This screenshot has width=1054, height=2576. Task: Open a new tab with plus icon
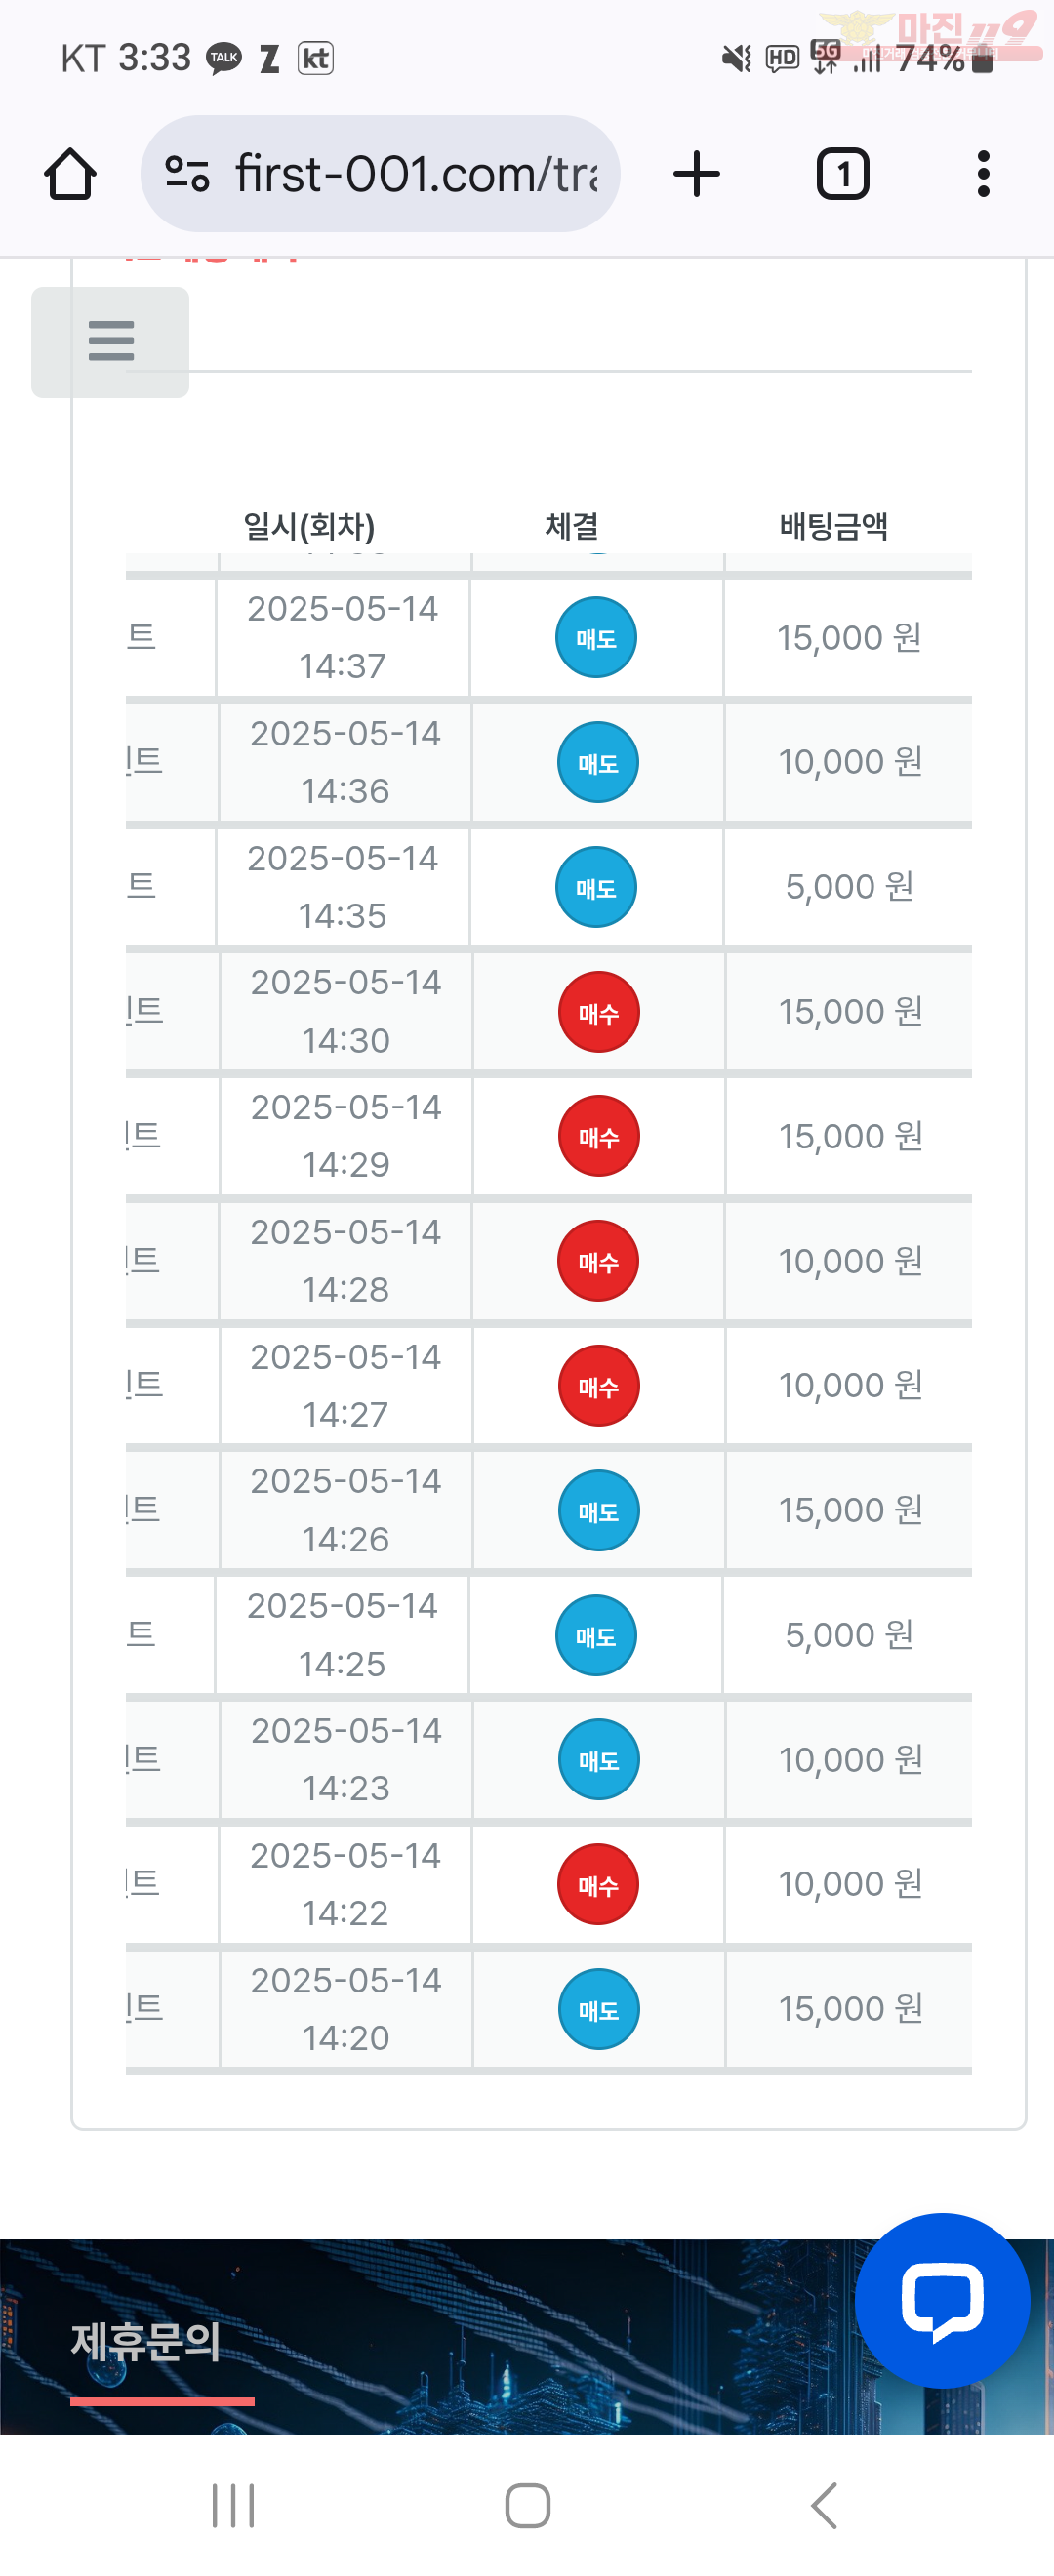point(697,174)
